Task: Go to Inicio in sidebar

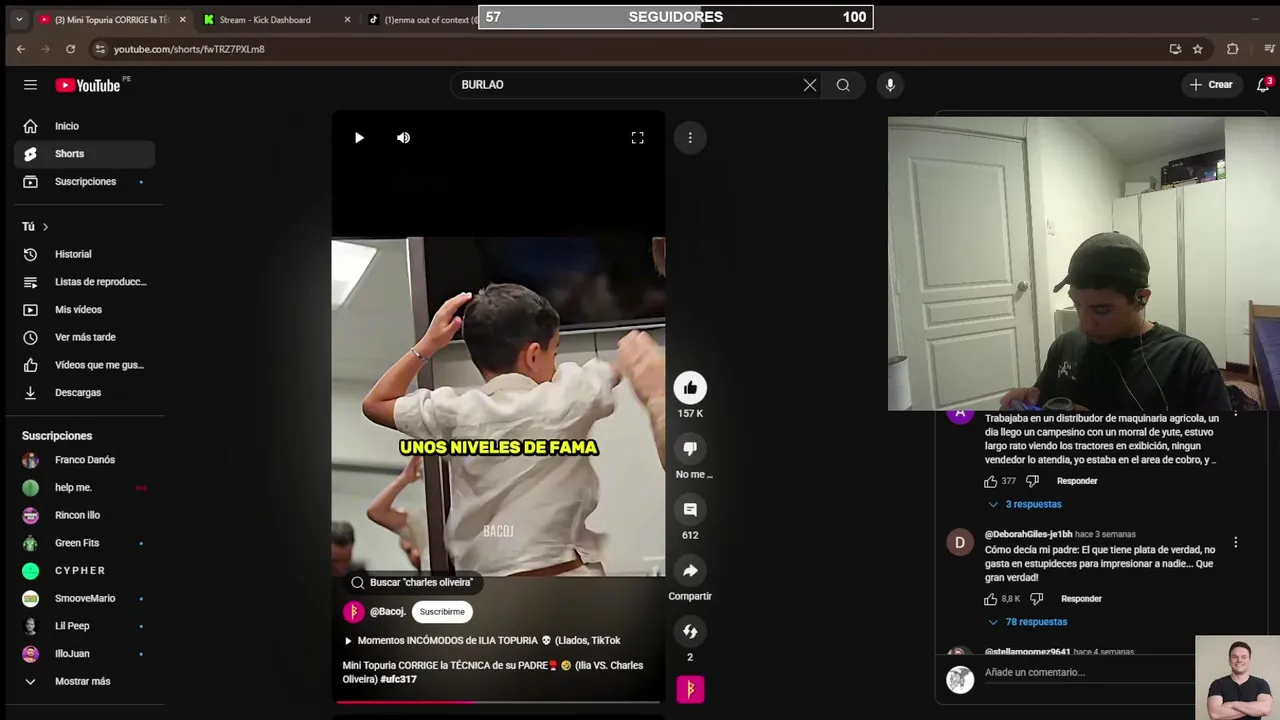Action: [x=85, y=126]
